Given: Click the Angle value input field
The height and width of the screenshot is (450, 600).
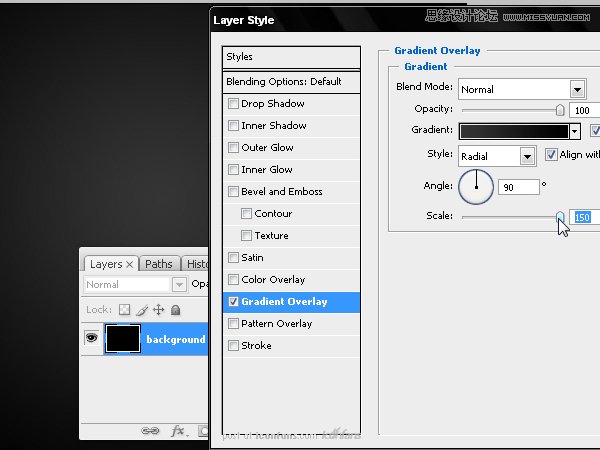Looking at the screenshot, I should click(518, 187).
